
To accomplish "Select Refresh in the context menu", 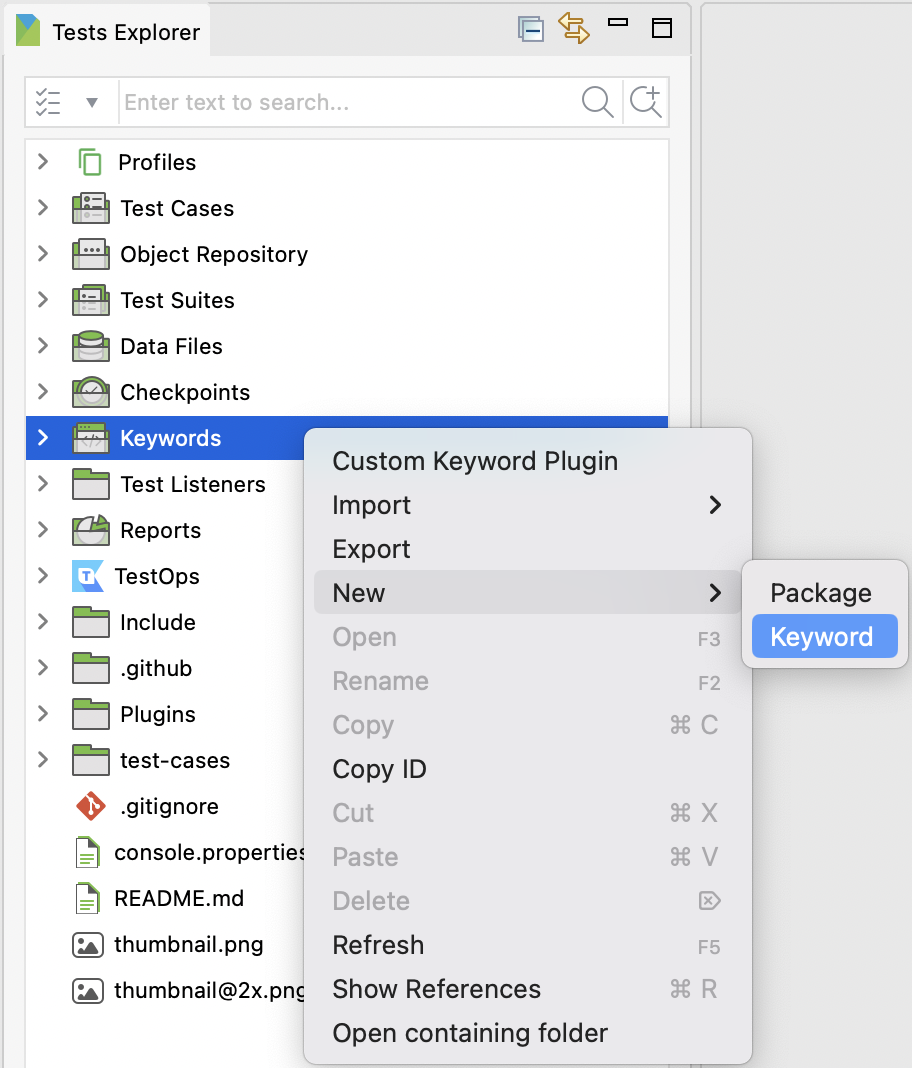I will click(x=378, y=945).
